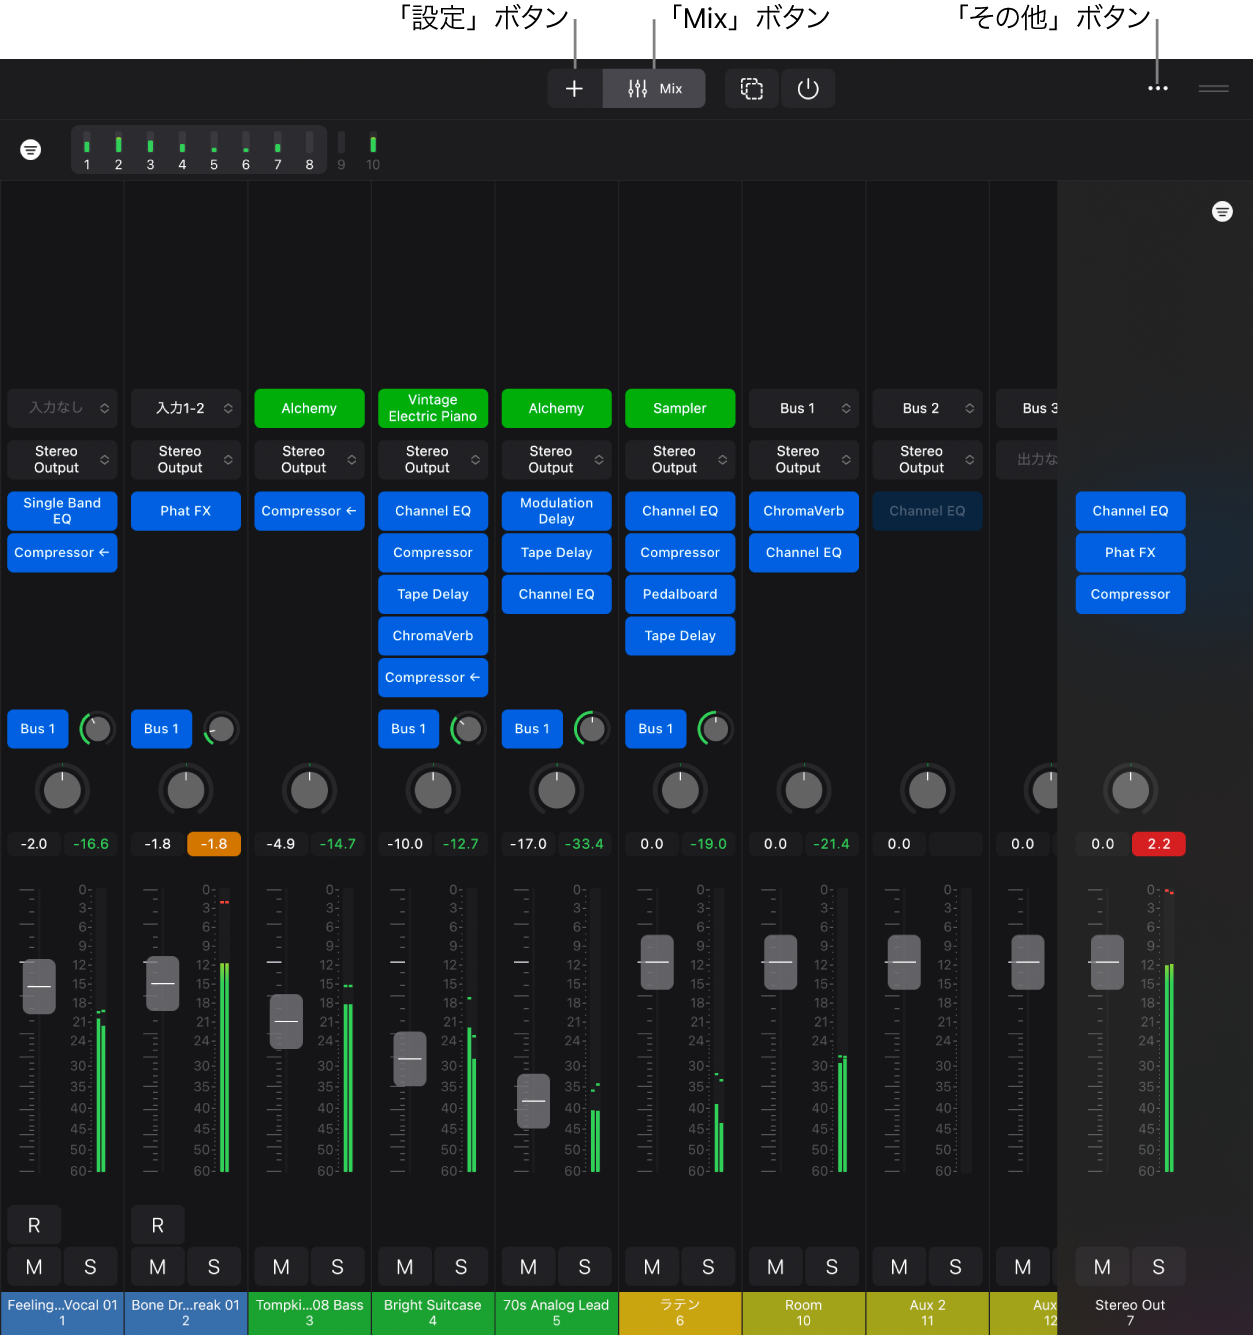1253x1335 pixels.
Task: Open the Mix mixer view button
Action: pos(655,89)
